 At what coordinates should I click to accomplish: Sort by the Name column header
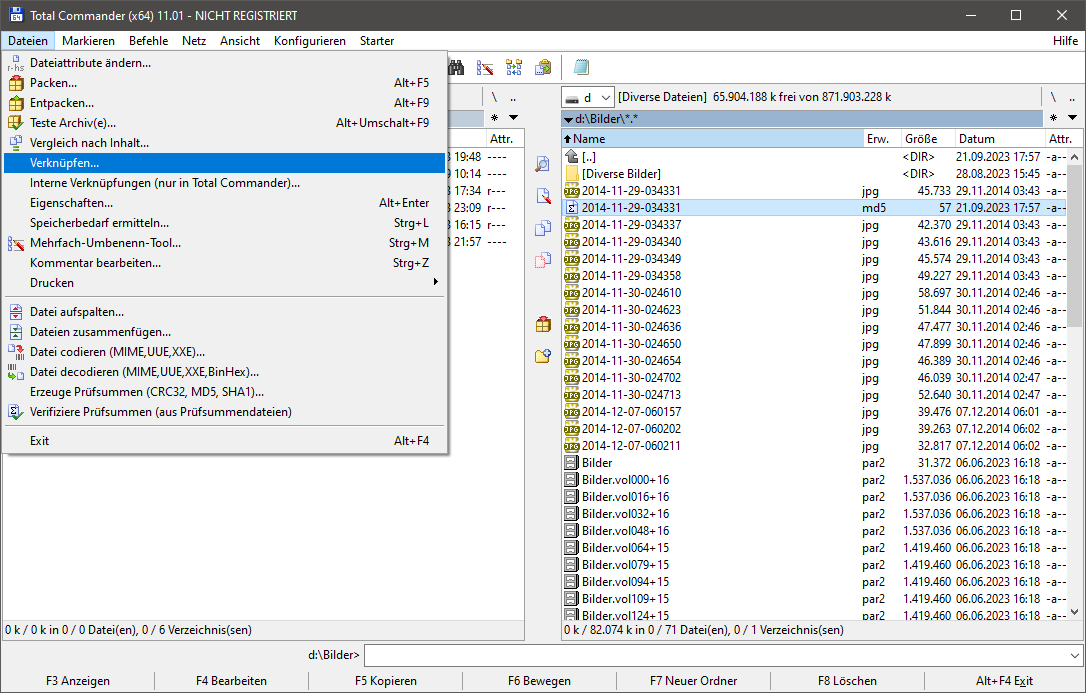click(713, 139)
